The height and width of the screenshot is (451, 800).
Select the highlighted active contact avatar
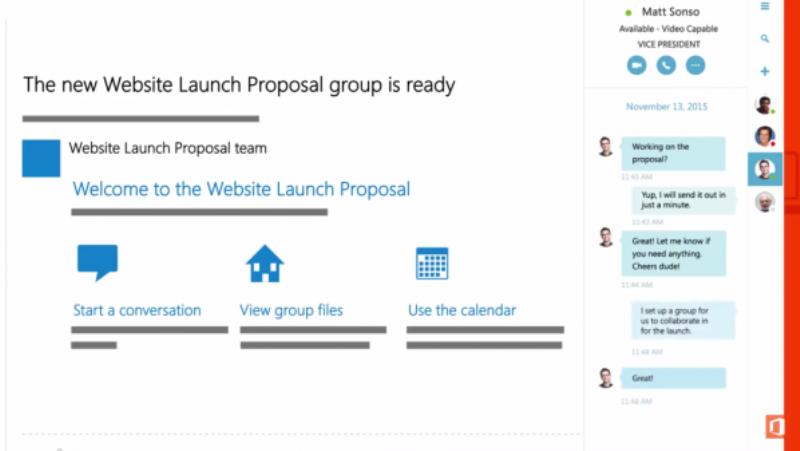[765, 169]
